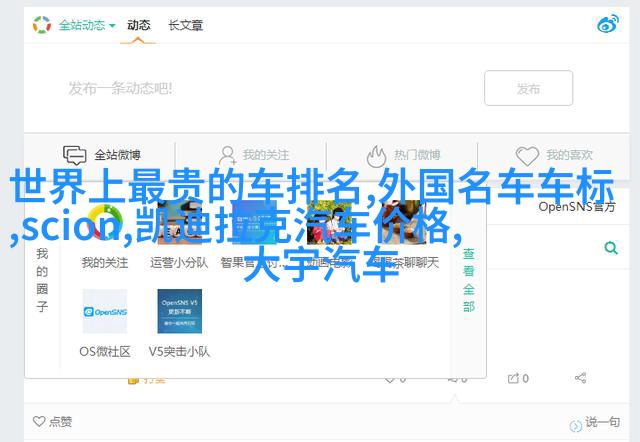Open the 全站动态 dropdown menu
This screenshot has width=640, height=442.
click(x=87, y=25)
